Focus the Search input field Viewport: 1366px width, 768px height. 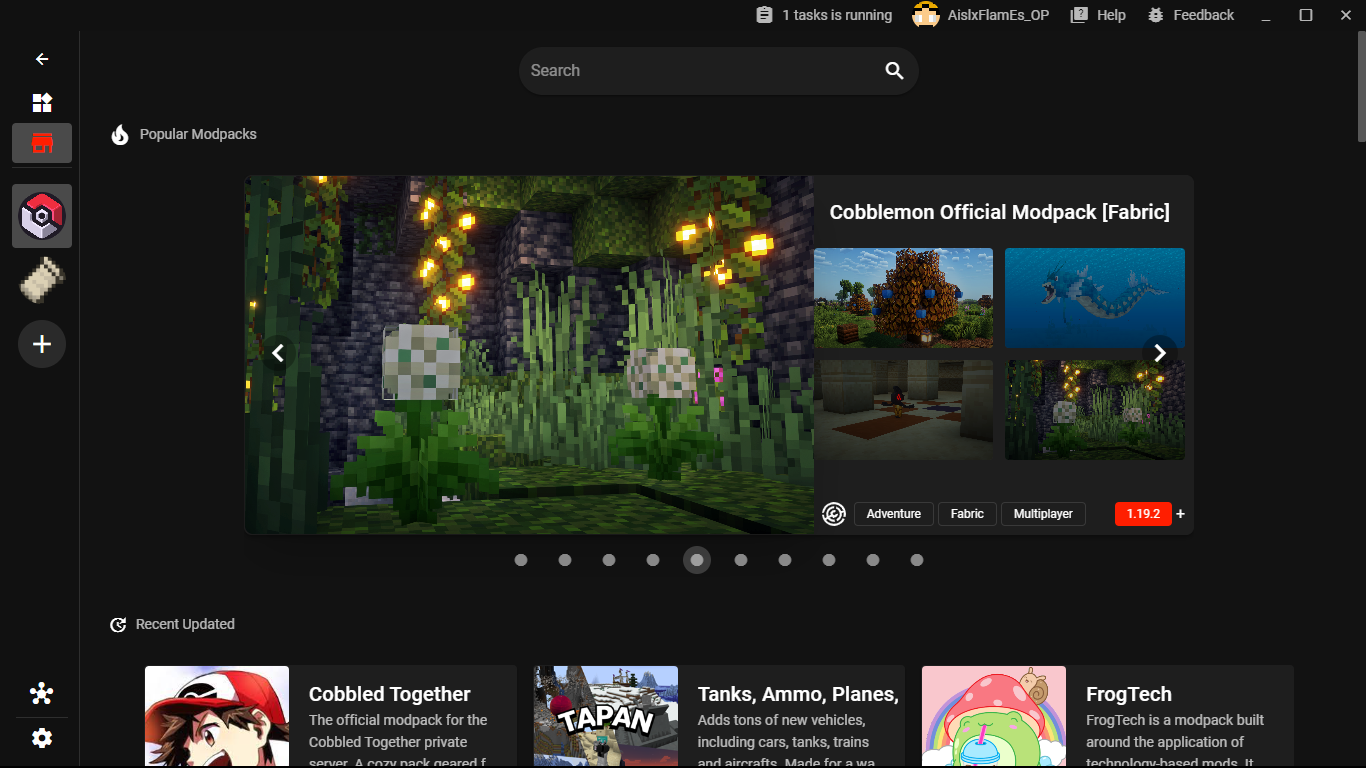click(700, 71)
